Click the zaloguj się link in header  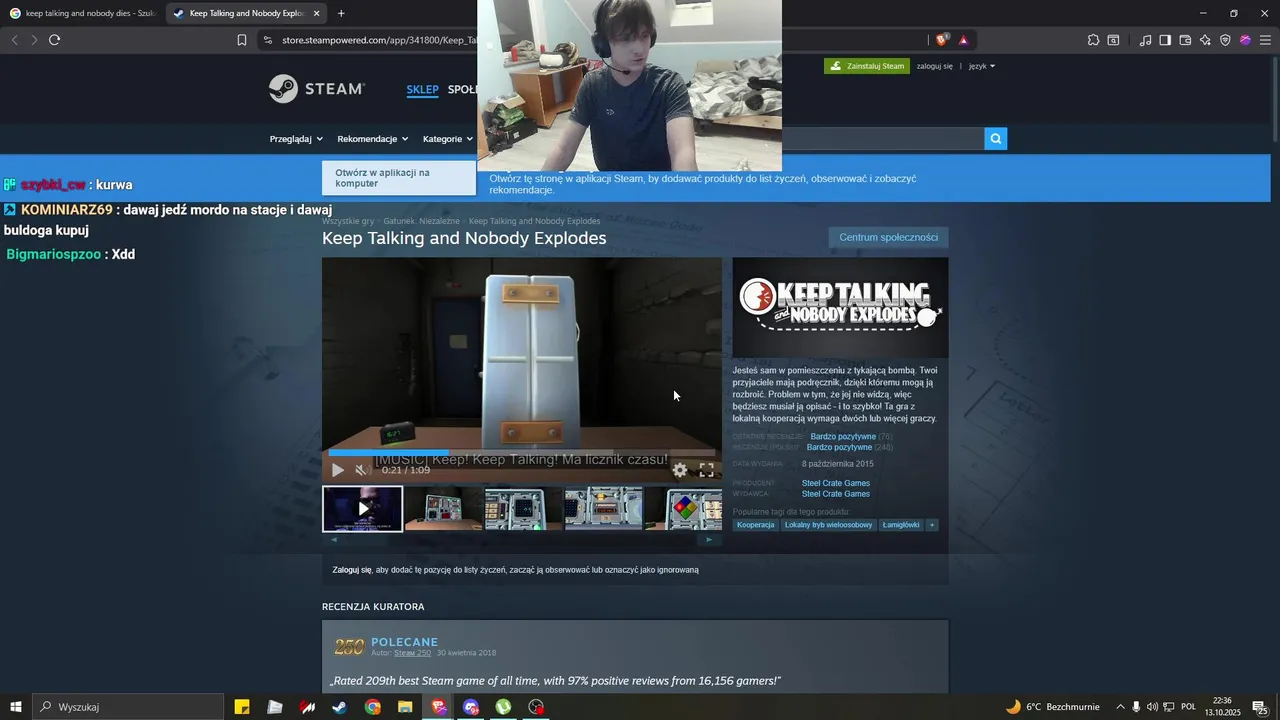click(x=934, y=66)
